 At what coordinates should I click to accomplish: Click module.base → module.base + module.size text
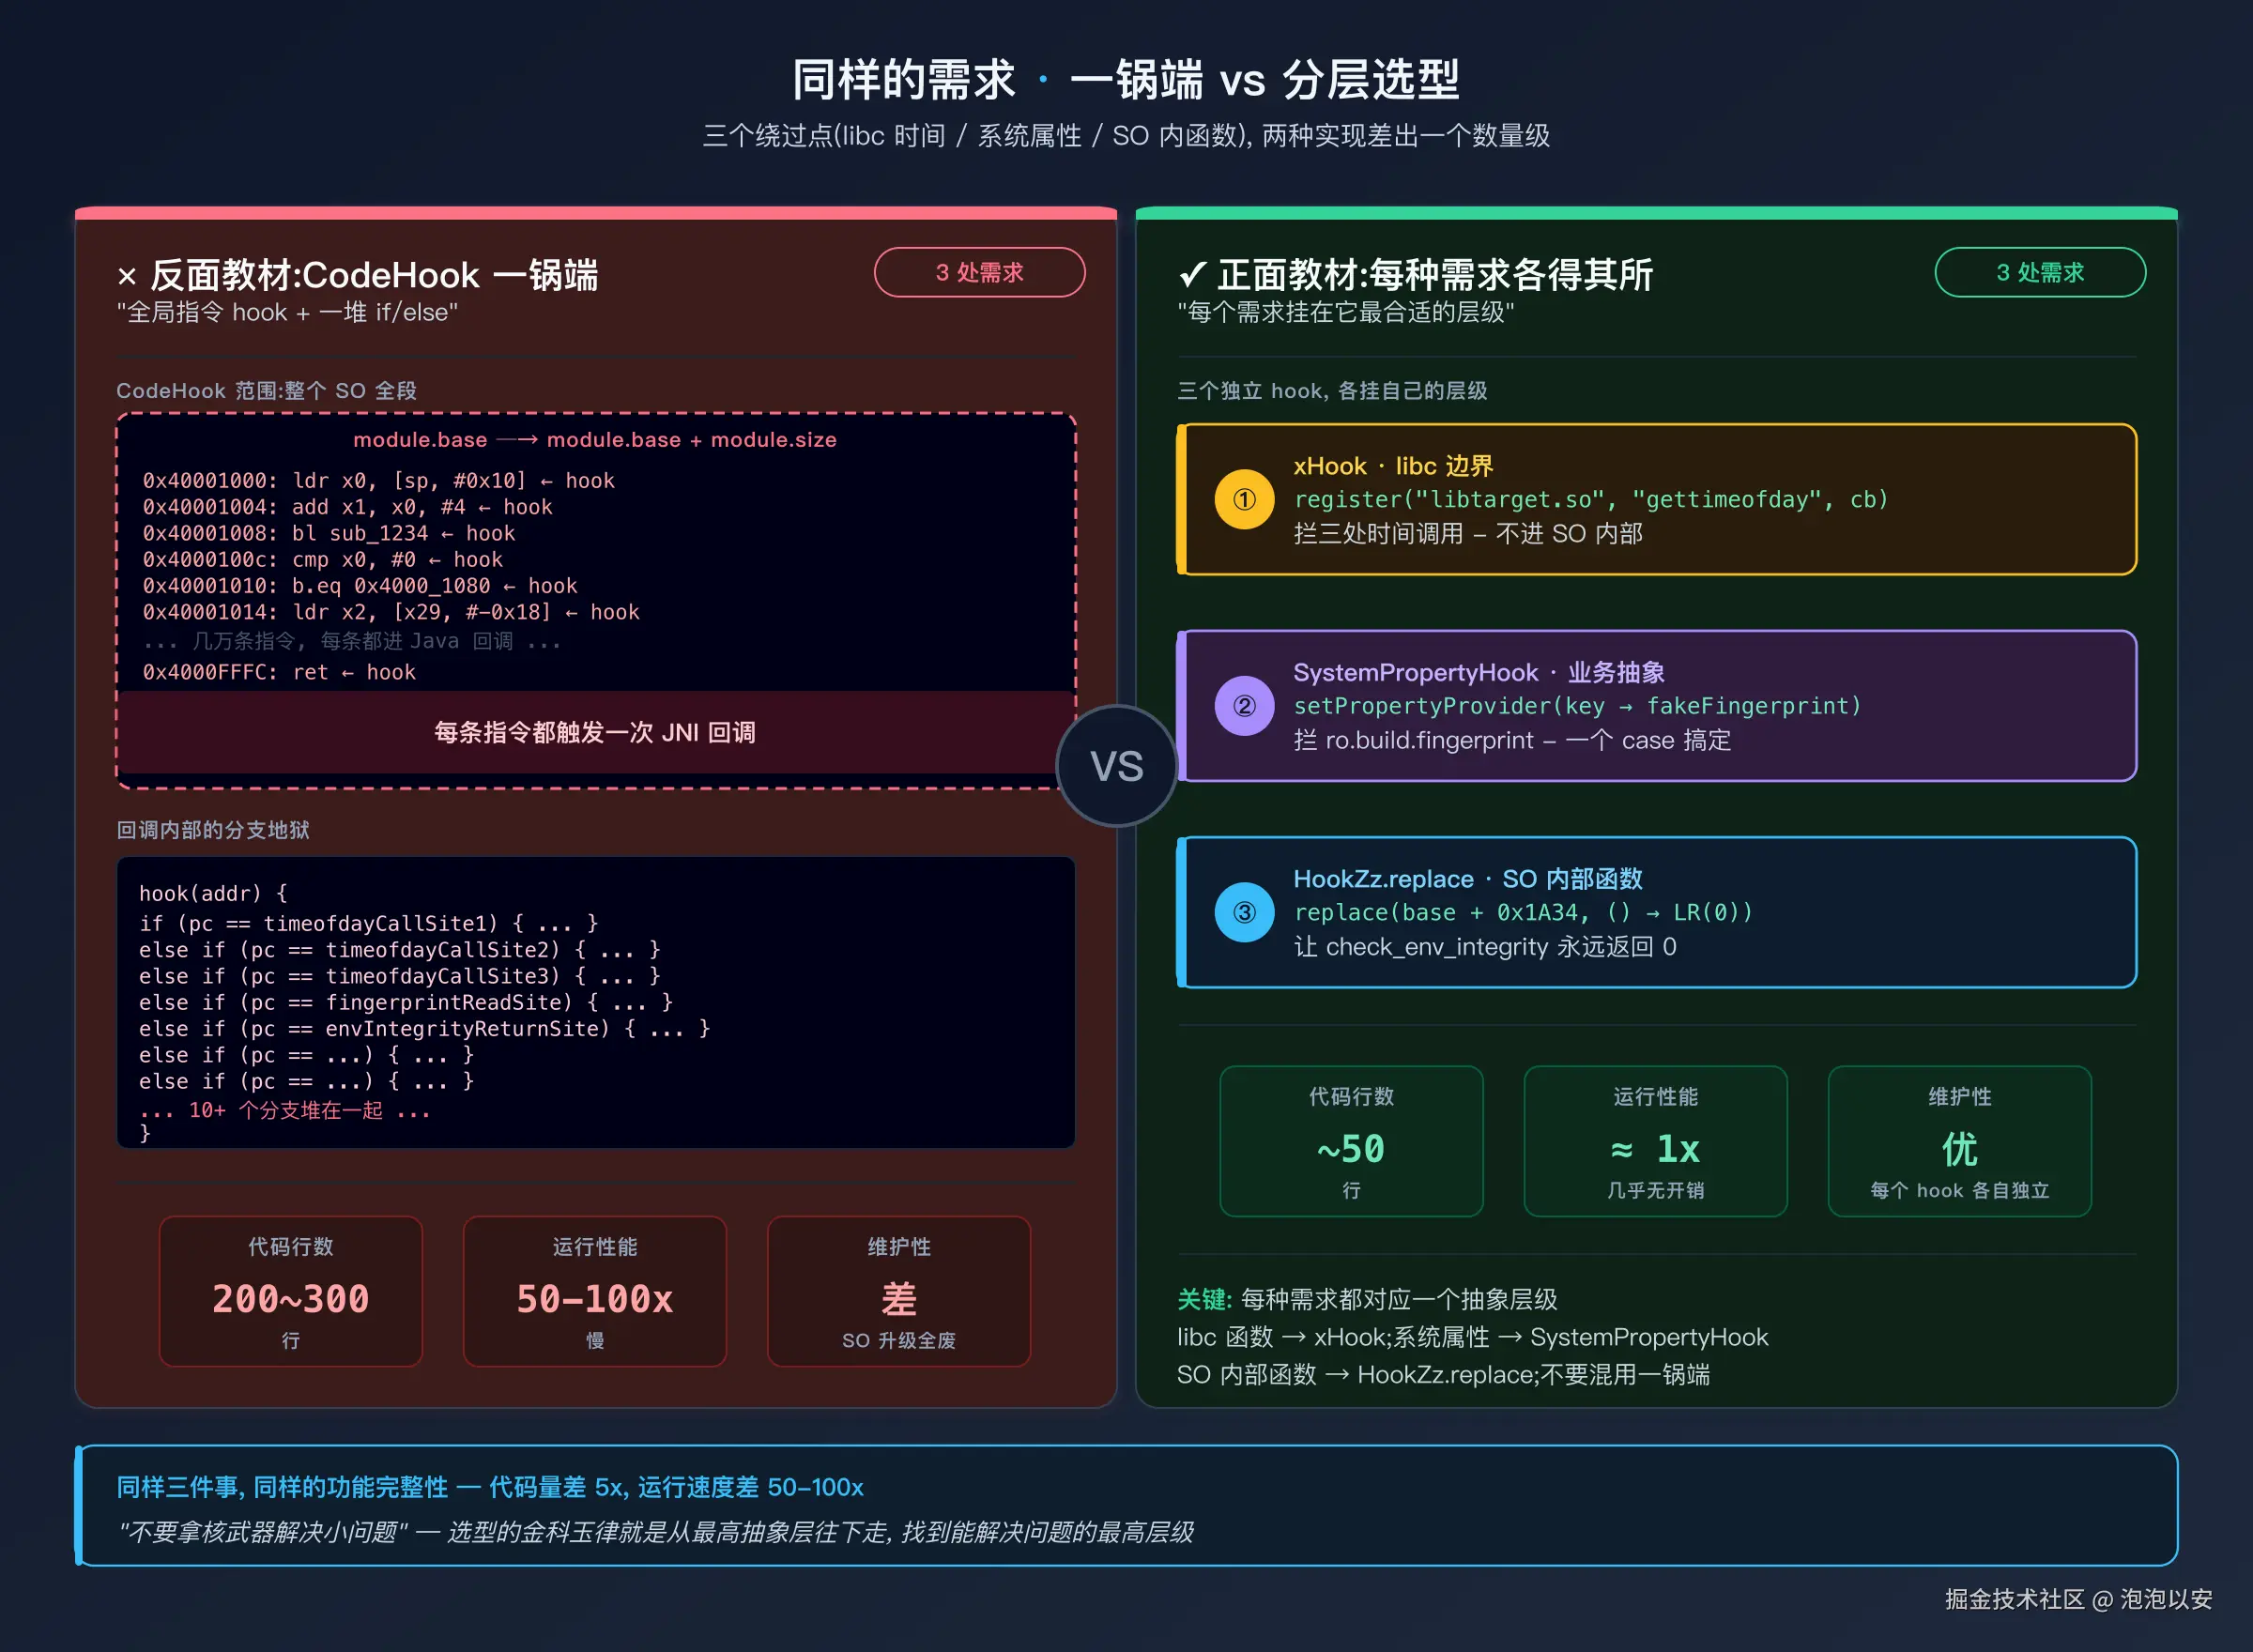[595, 440]
